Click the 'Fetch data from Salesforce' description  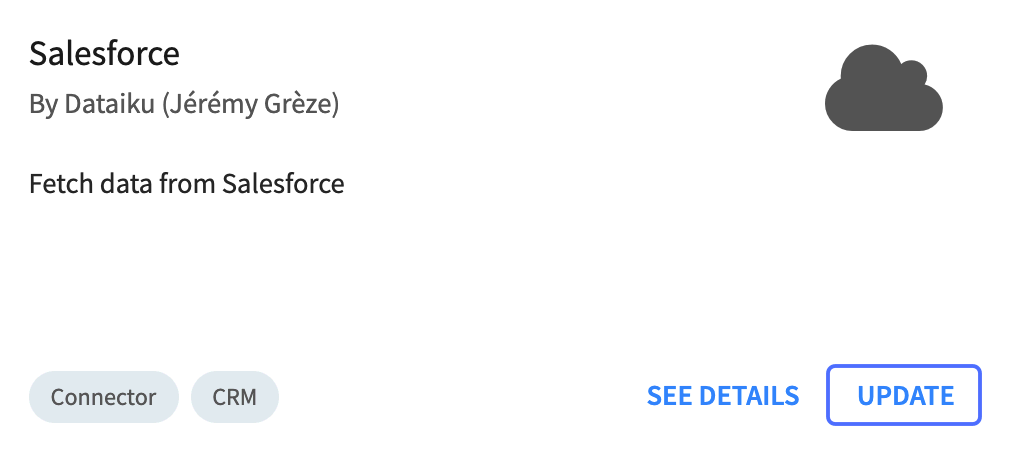click(187, 184)
